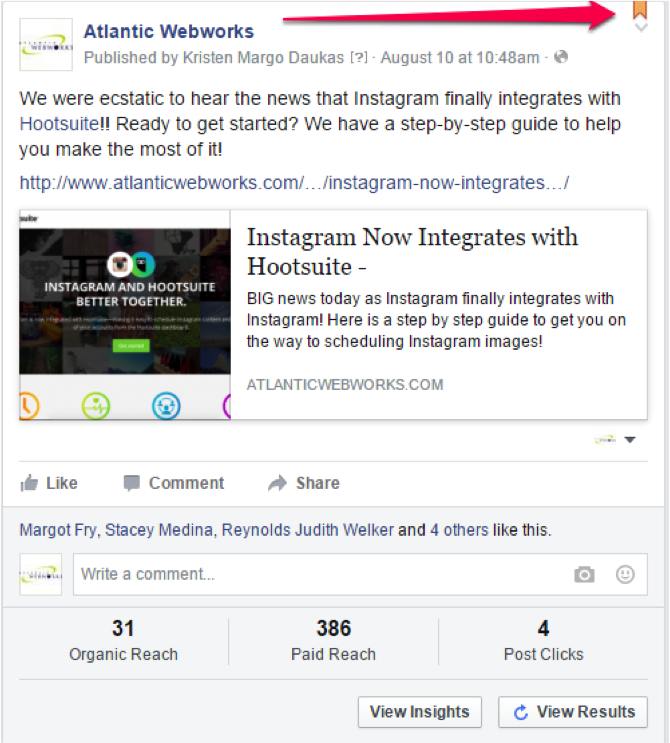Open Margot Fry's profile link
Viewport: 670px width, 743px height.
tap(58, 530)
